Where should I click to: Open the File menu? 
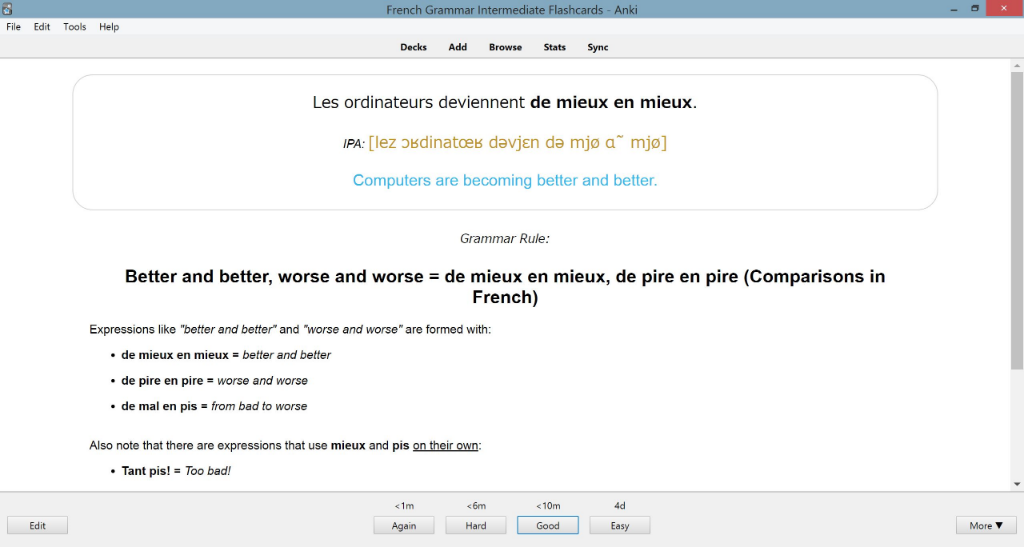tap(13, 27)
